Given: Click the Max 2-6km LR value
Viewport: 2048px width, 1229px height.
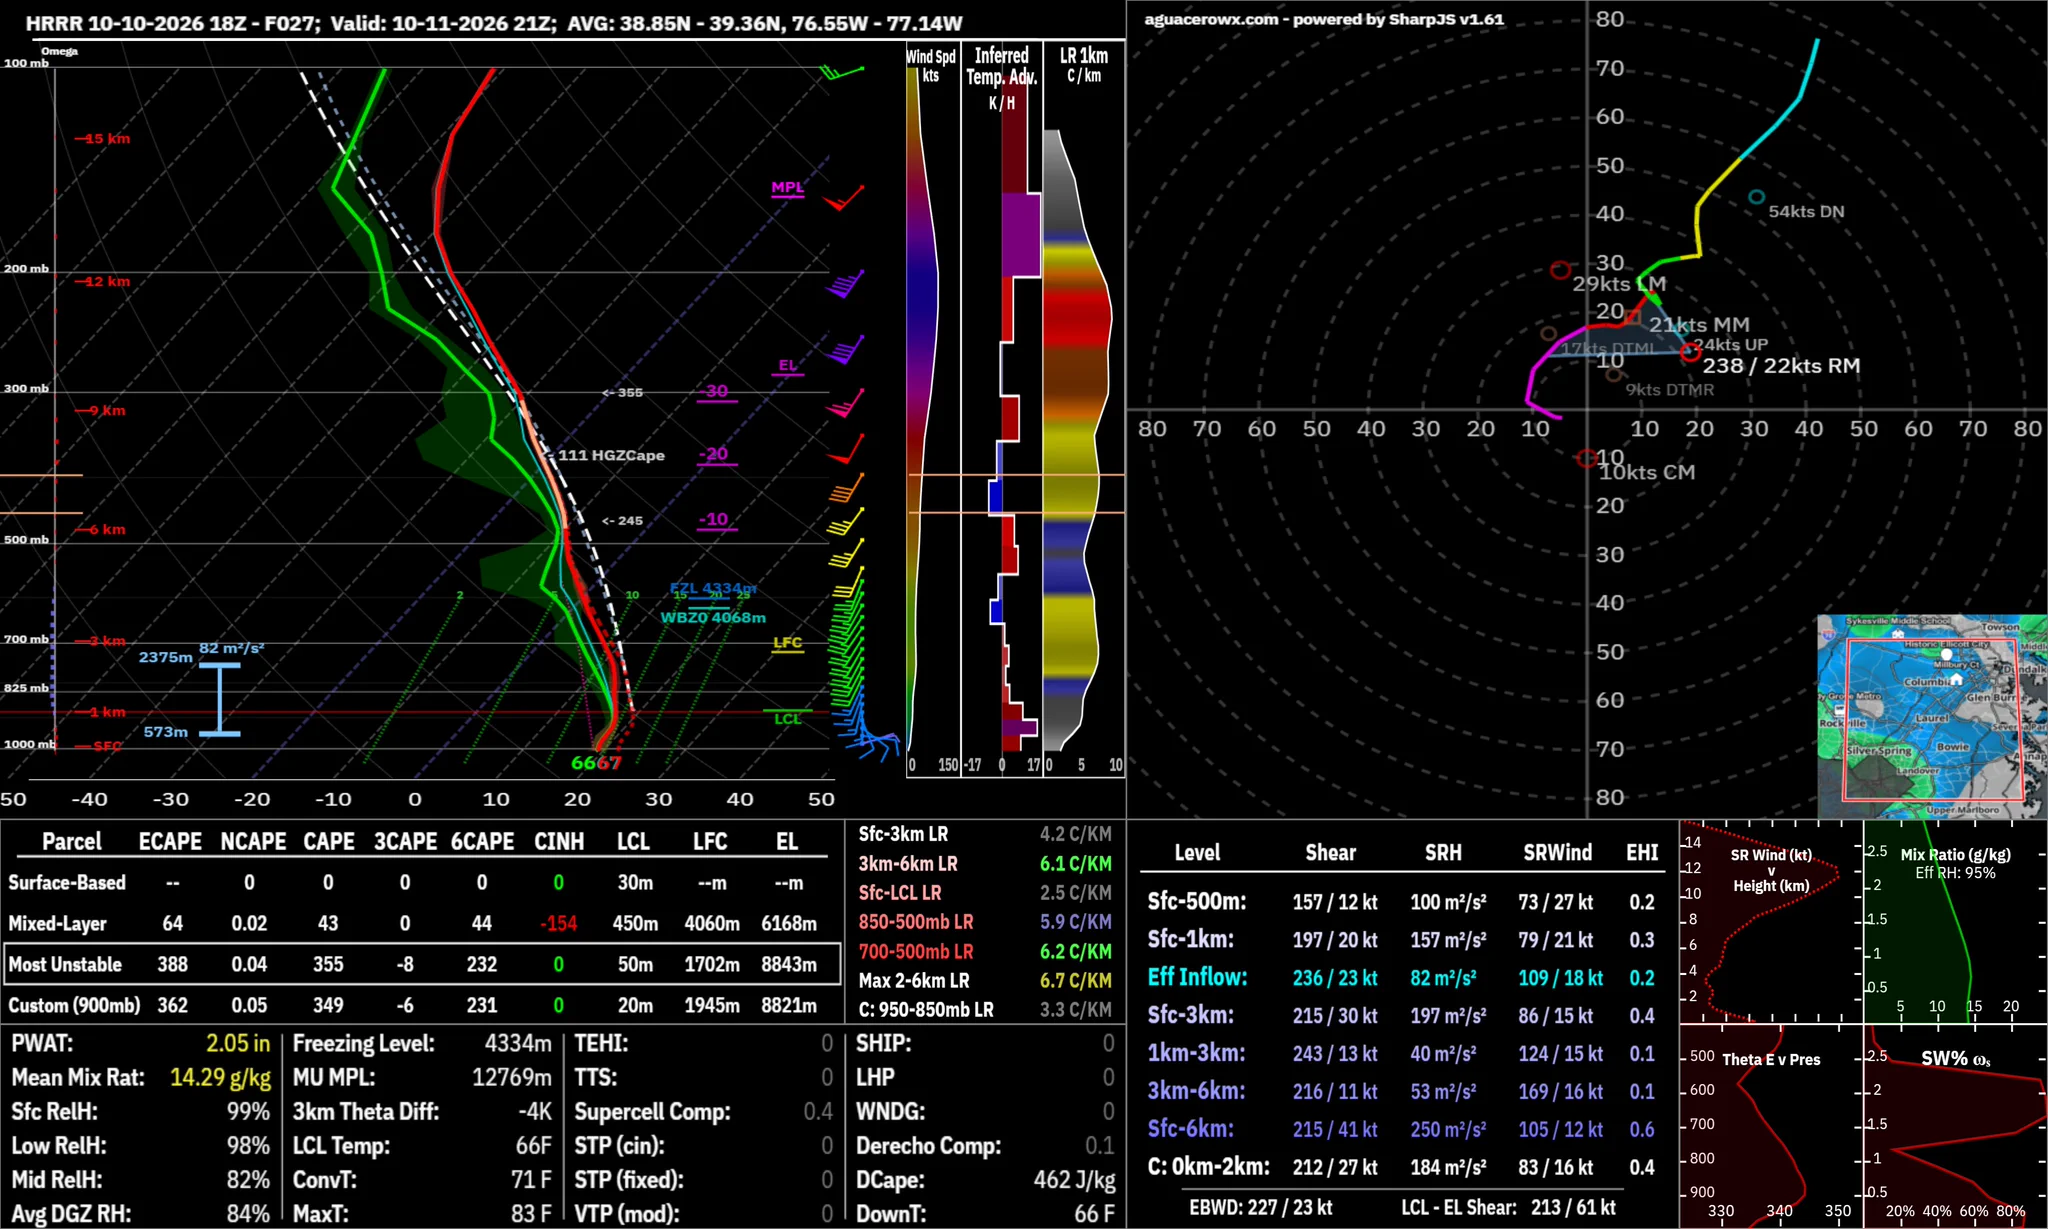Looking at the screenshot, I should (x=1075, y=980).
